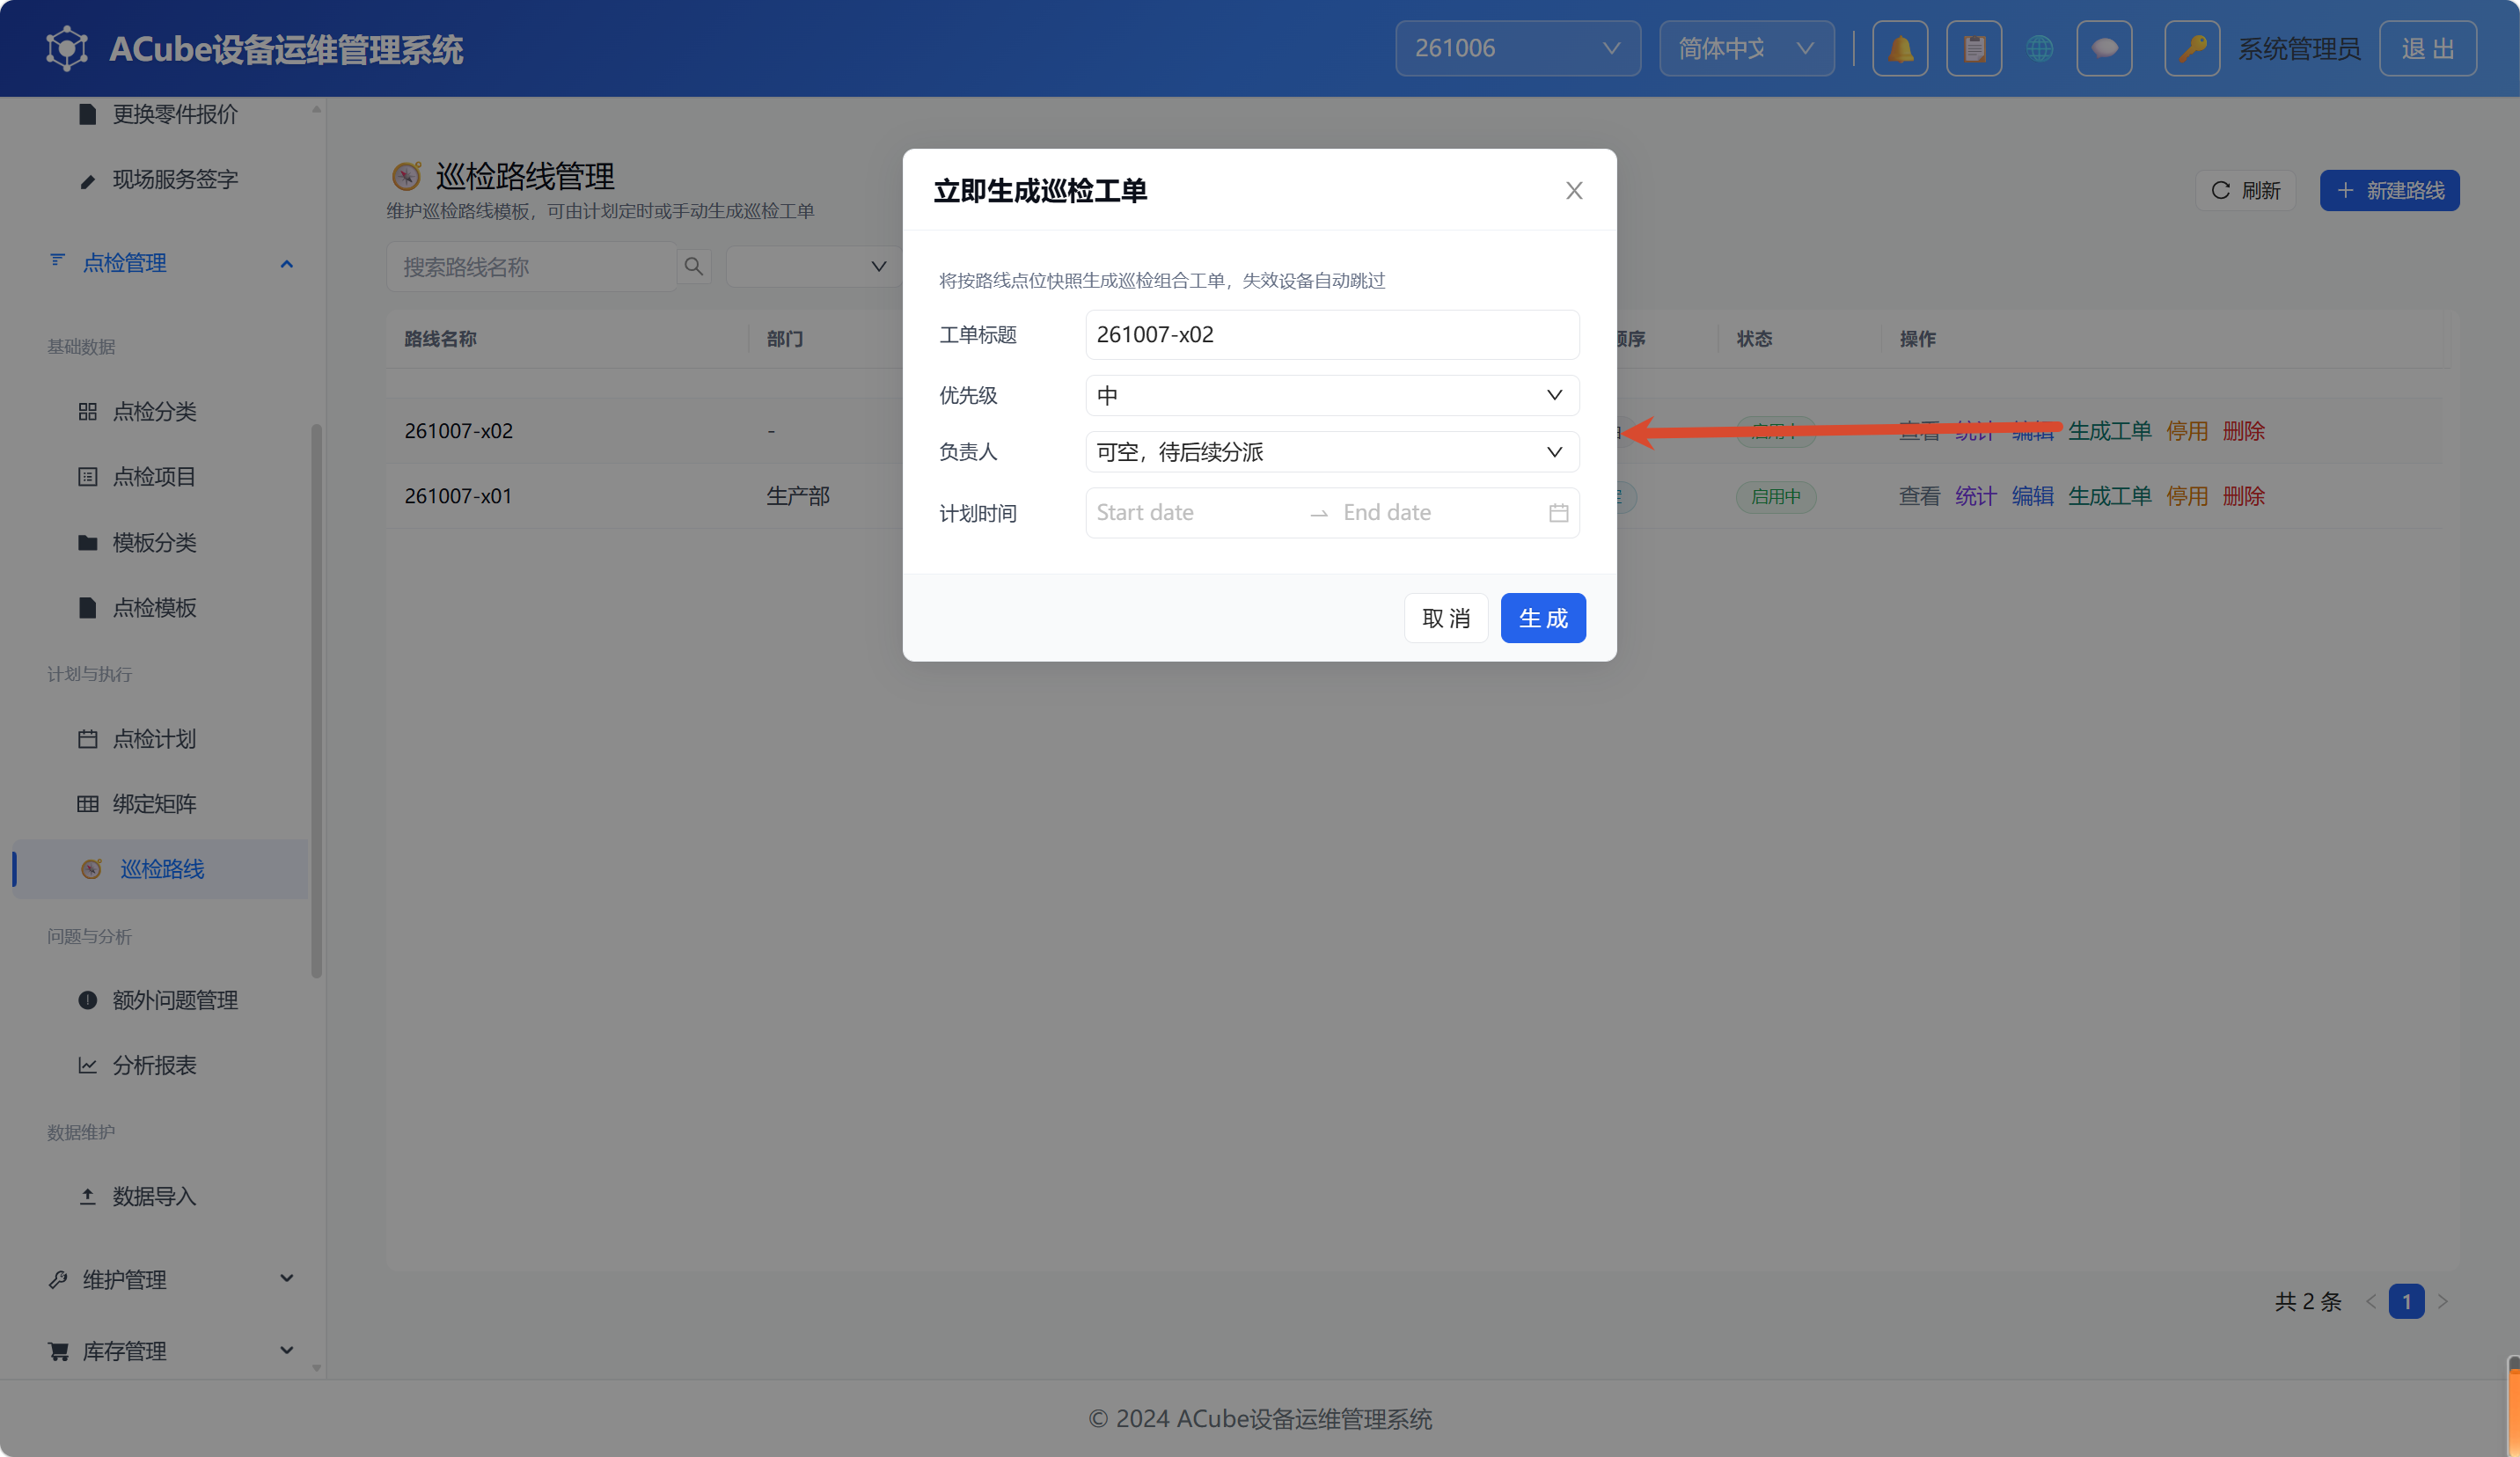Go to pagination page 1
Image resolution: width=2520 pixels, height=1457 pixels.
click(2406, 1301)
